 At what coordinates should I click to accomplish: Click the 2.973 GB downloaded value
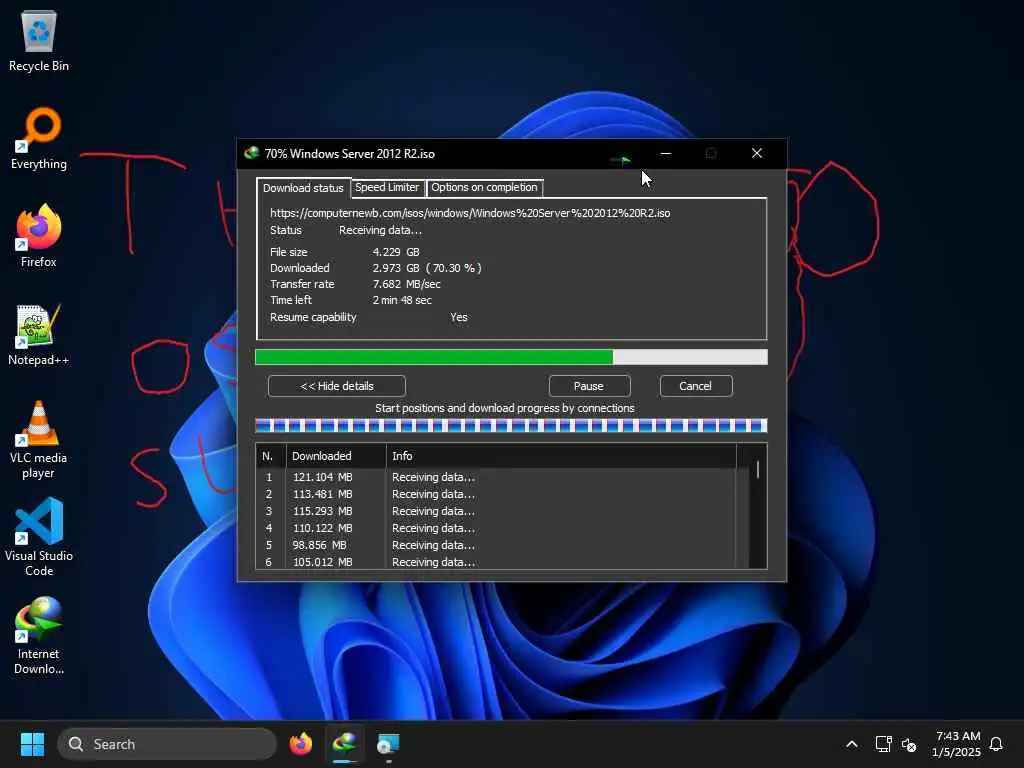[426, 268]
